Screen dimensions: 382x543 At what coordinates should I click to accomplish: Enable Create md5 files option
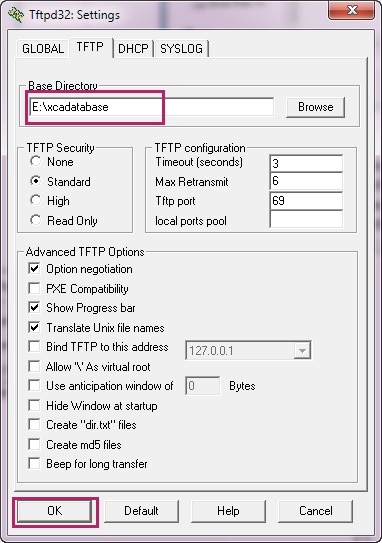pos(34,444)
